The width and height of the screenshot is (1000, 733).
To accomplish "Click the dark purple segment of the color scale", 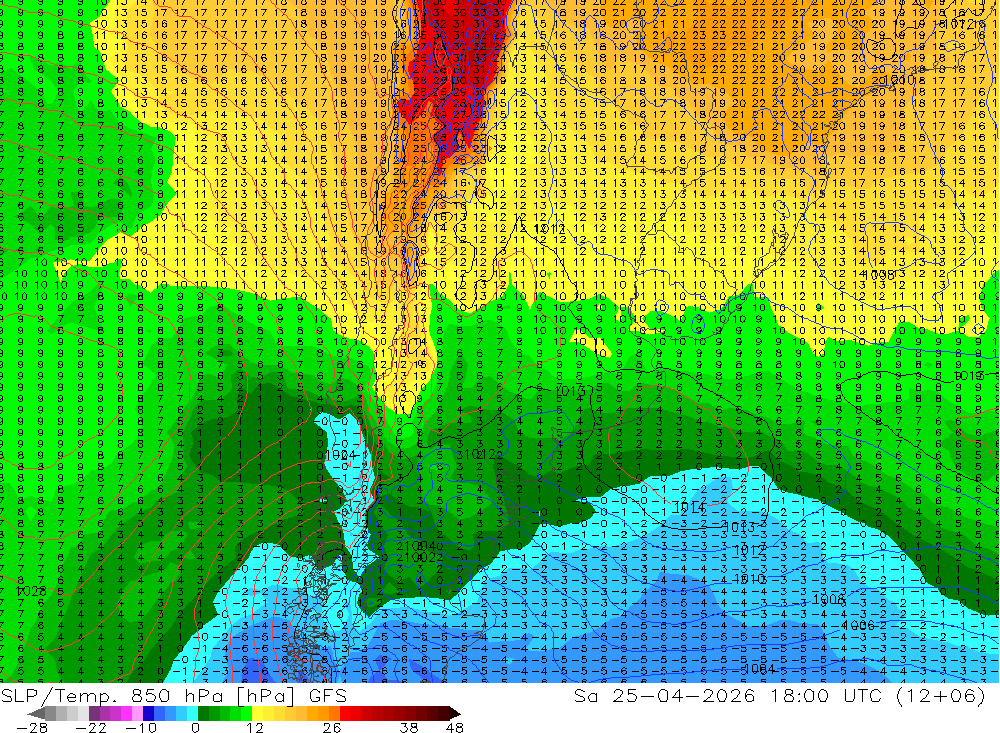I will (94, 713).
